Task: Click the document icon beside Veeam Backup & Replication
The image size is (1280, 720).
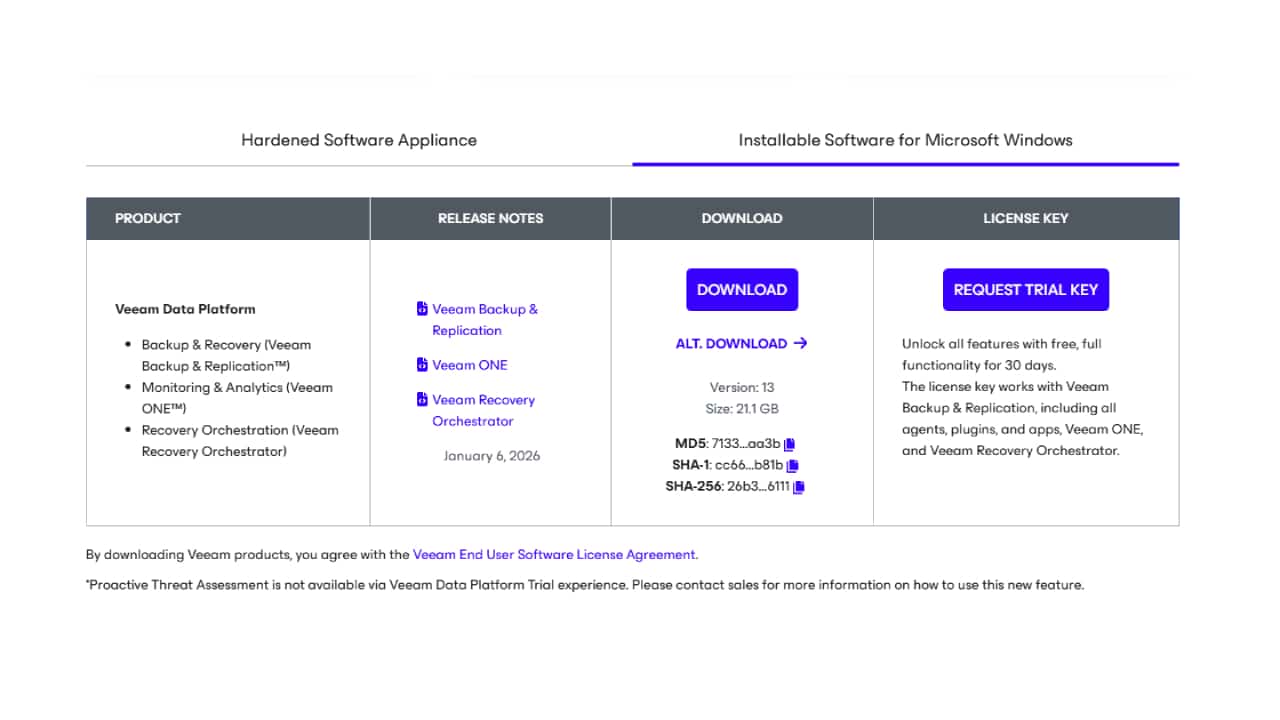Action: [x=421, y=309]
